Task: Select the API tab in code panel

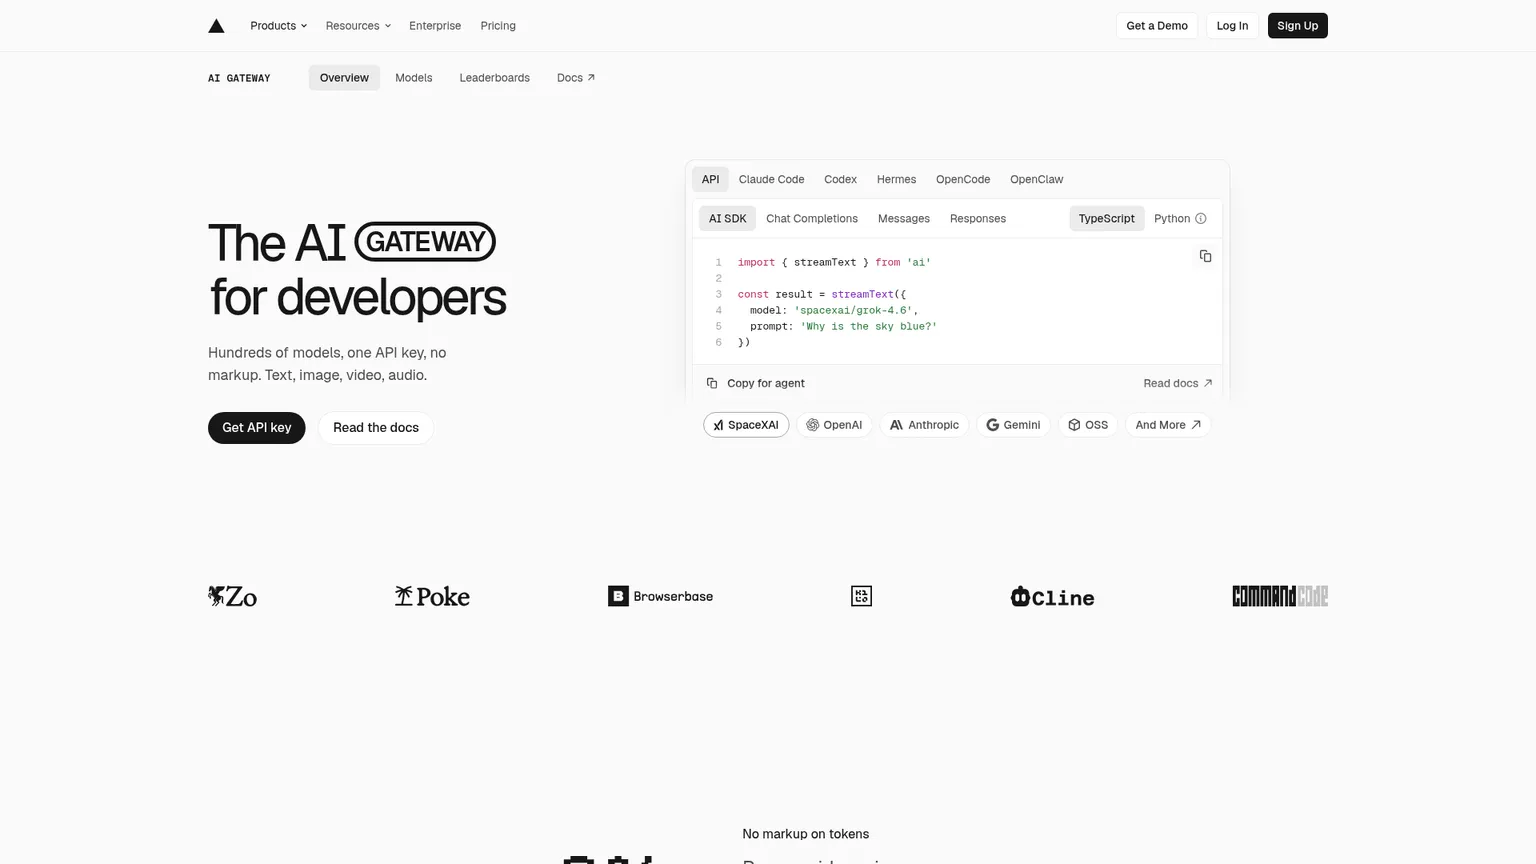Action: click(x=710, y=180)
